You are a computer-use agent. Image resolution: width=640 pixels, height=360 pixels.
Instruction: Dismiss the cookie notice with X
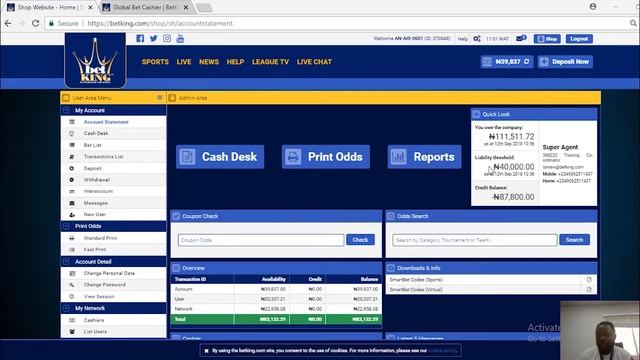tap(207, 351)
